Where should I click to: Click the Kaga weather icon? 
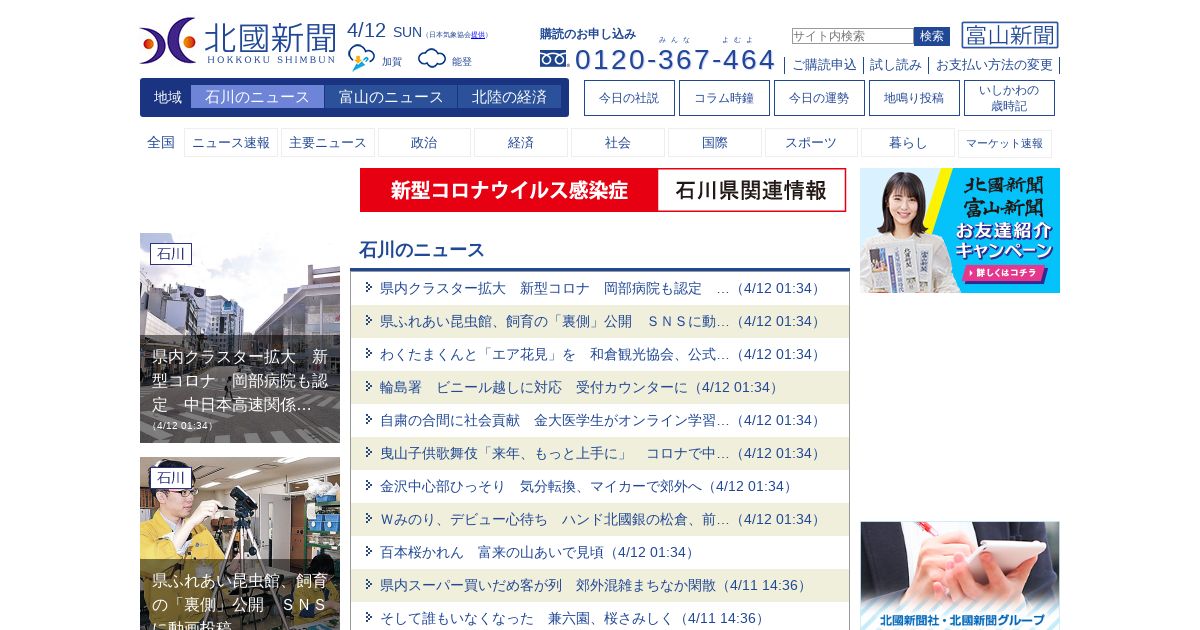361,58
